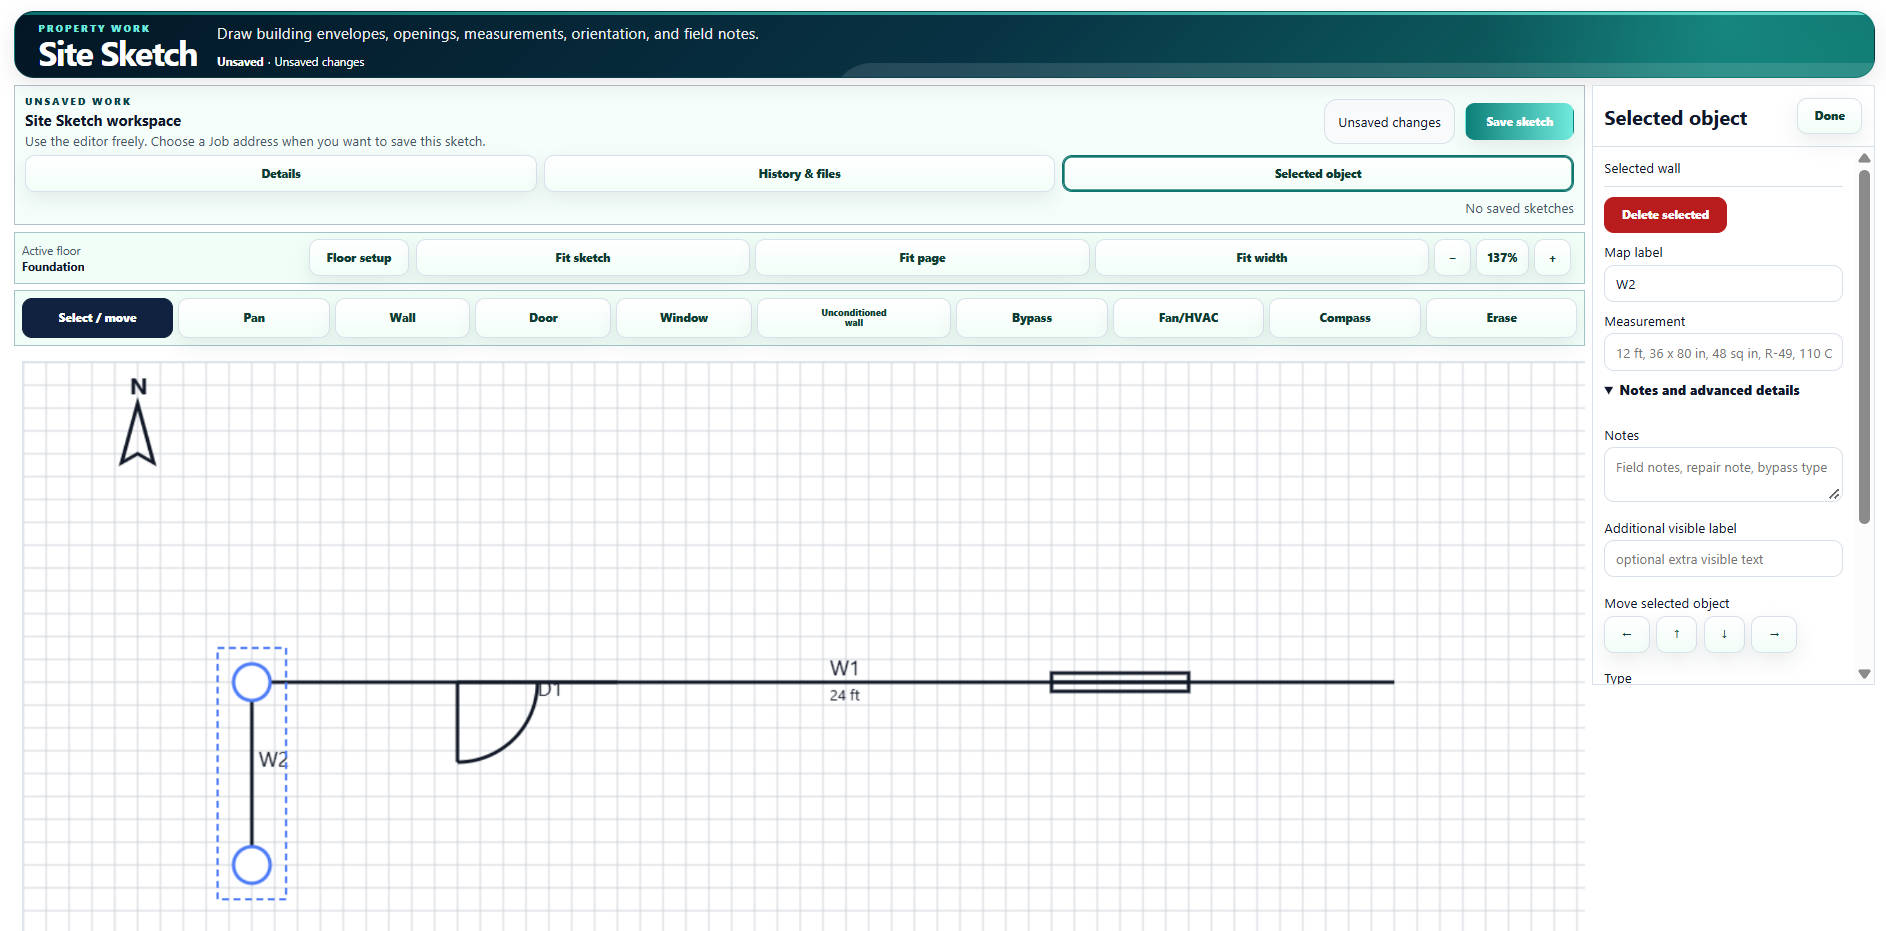Viewport: 1886px width, 931px height.
Task: Choose the Fan/HVAC tool
Action: (x=1189, y=318)
